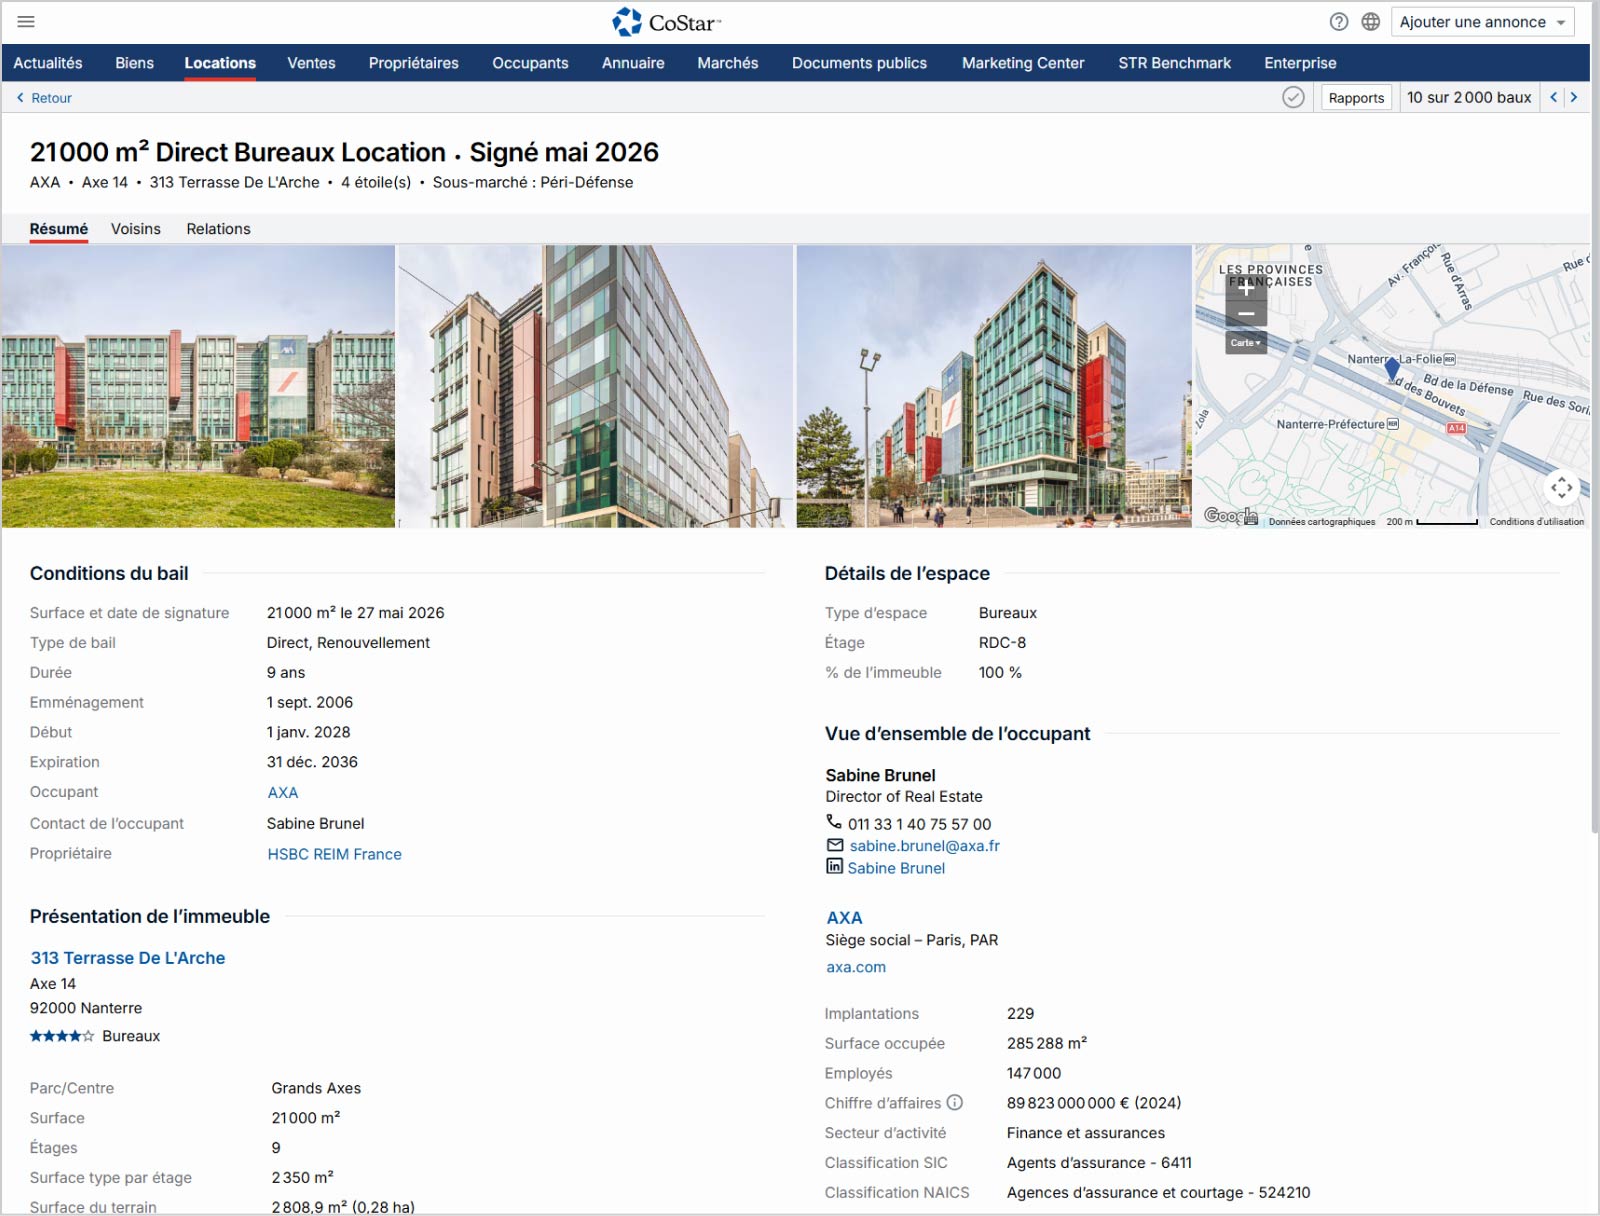Click the '1 janv. 2028' start date
Screen dimensions: 1600x1216
(309, 732)
